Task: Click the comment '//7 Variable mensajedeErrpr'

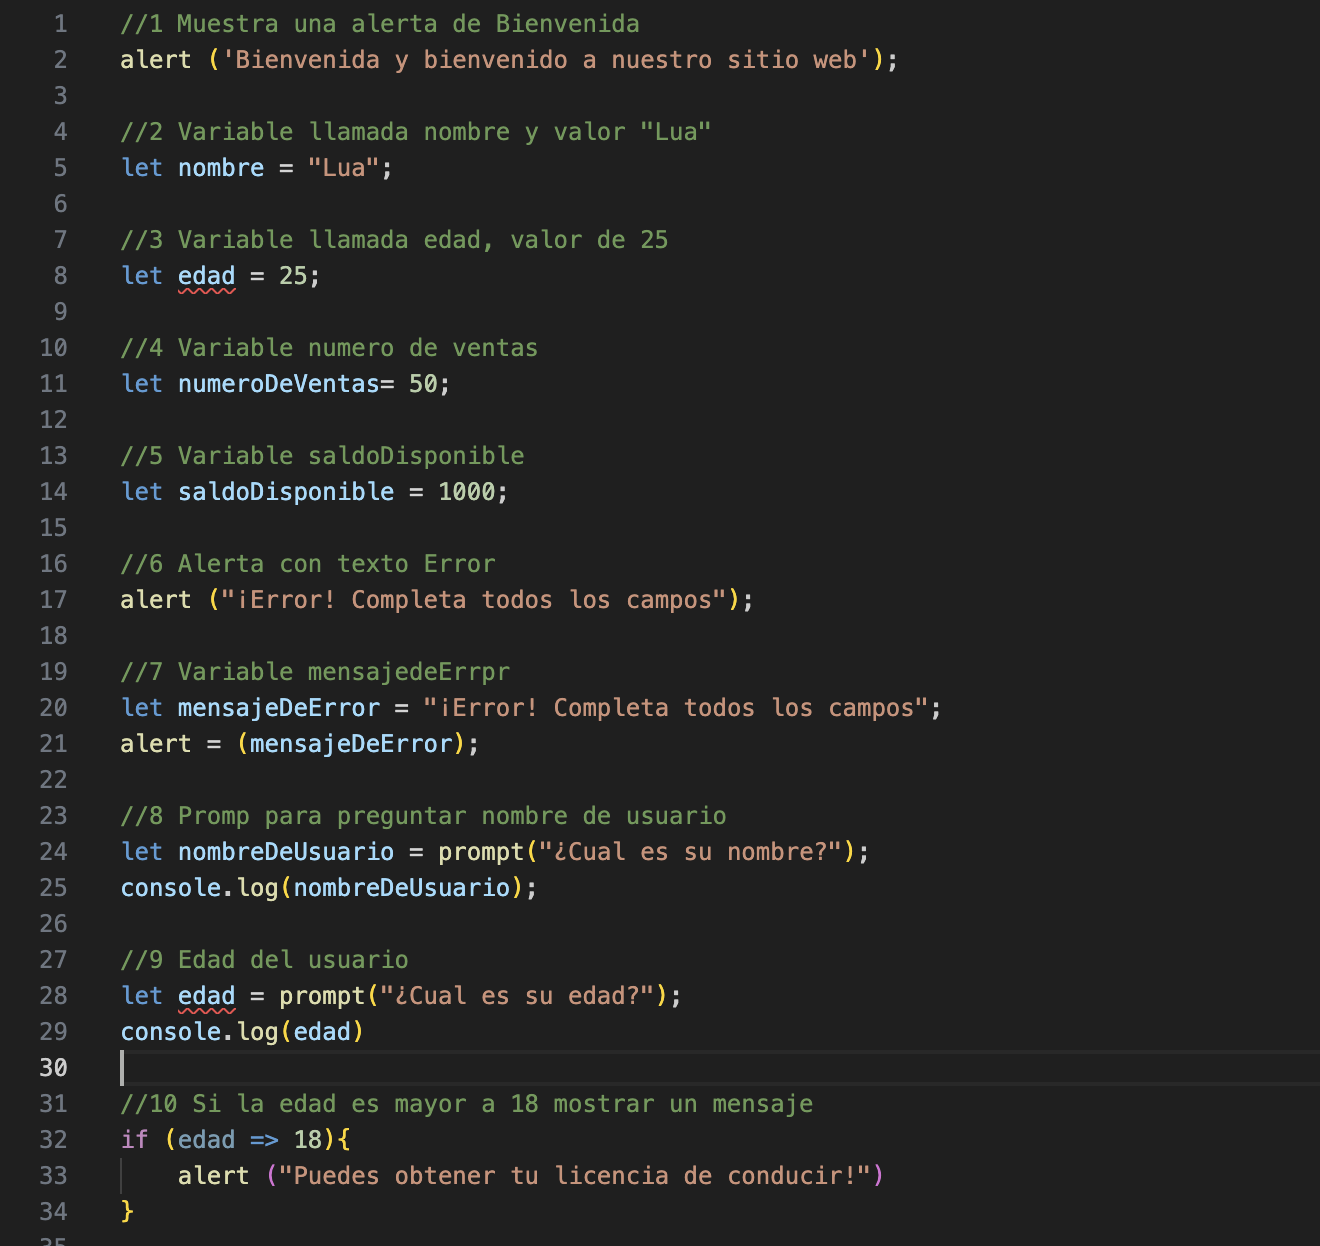Action: click(315, 672)
